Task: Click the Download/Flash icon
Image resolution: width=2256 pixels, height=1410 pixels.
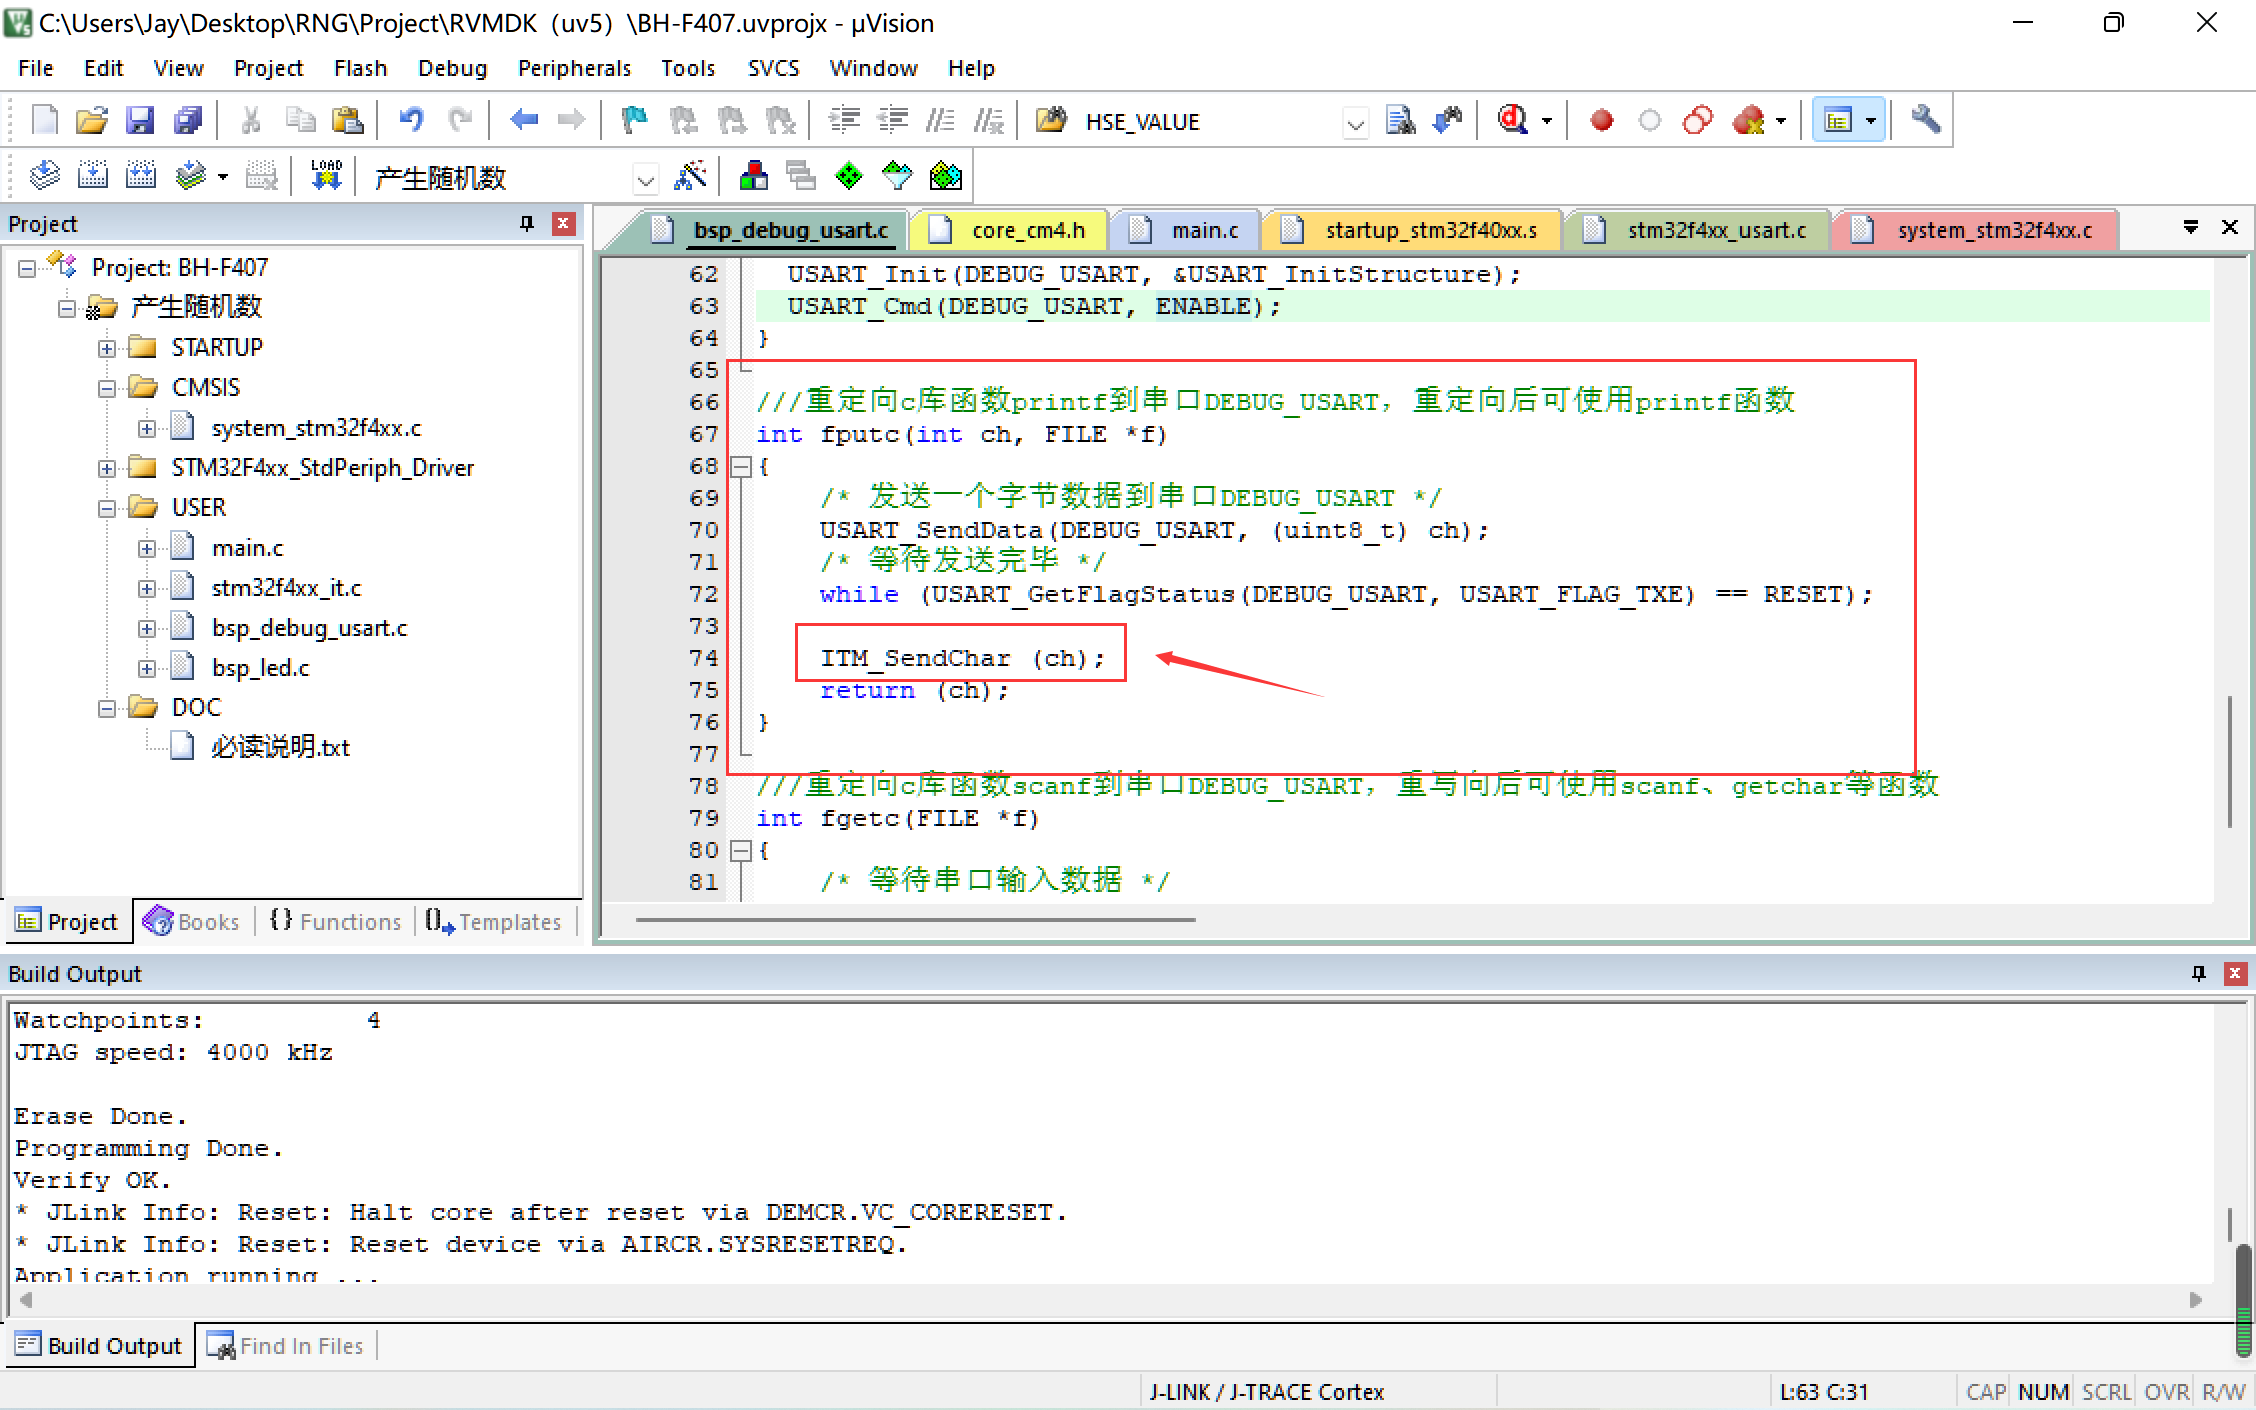Action: pos(323,177)
